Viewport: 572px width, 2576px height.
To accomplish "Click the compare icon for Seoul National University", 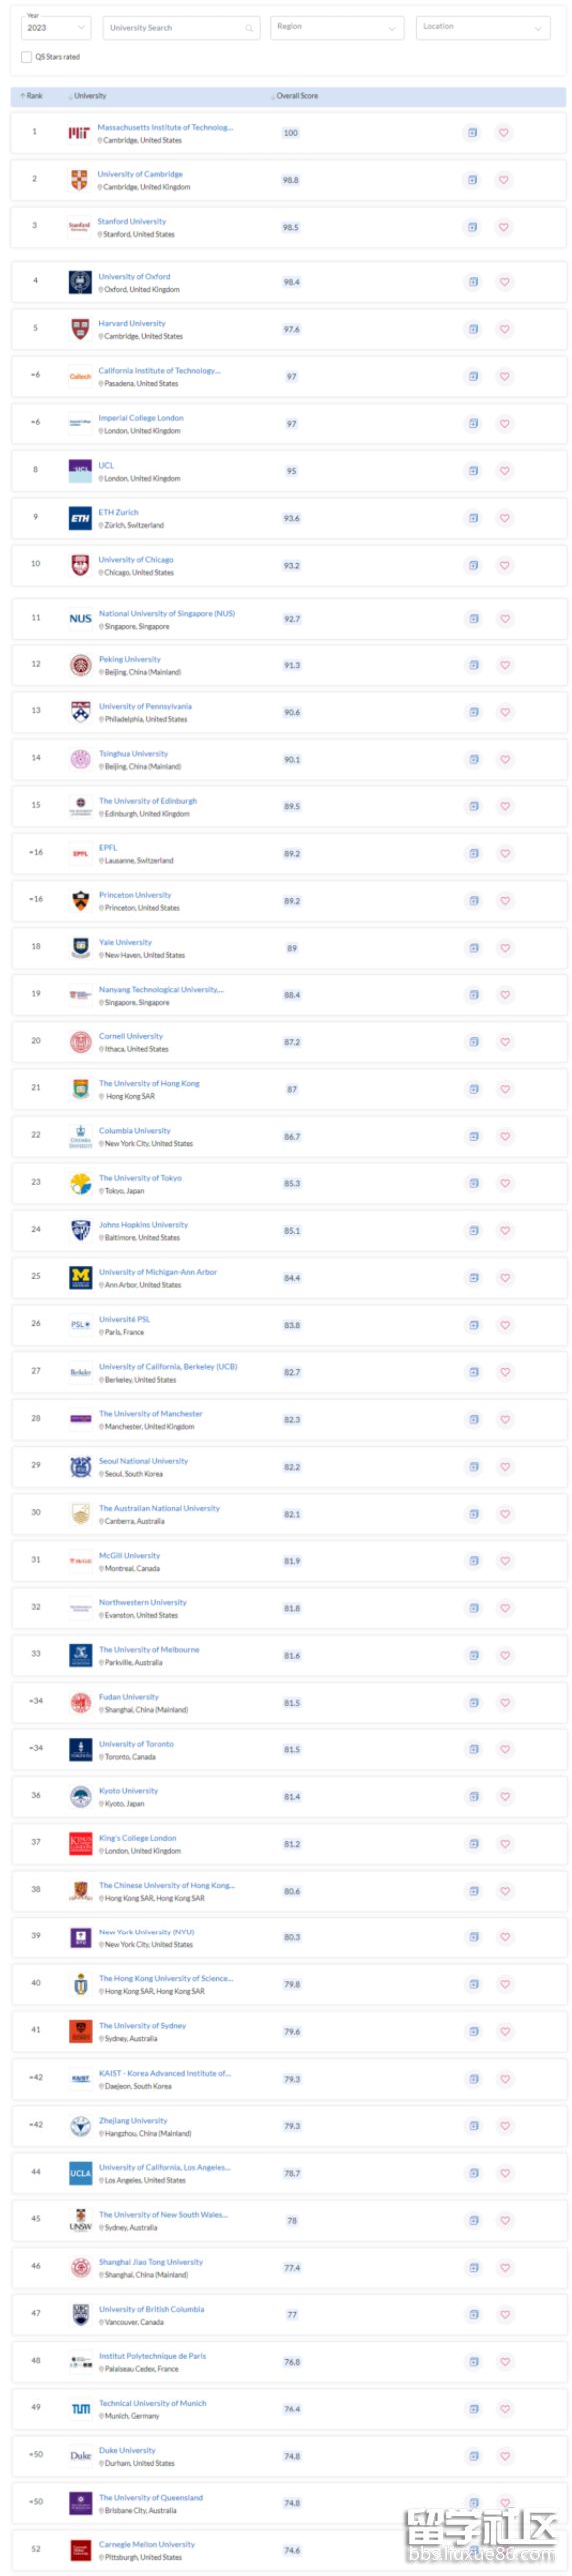I will coord(474,1466).
